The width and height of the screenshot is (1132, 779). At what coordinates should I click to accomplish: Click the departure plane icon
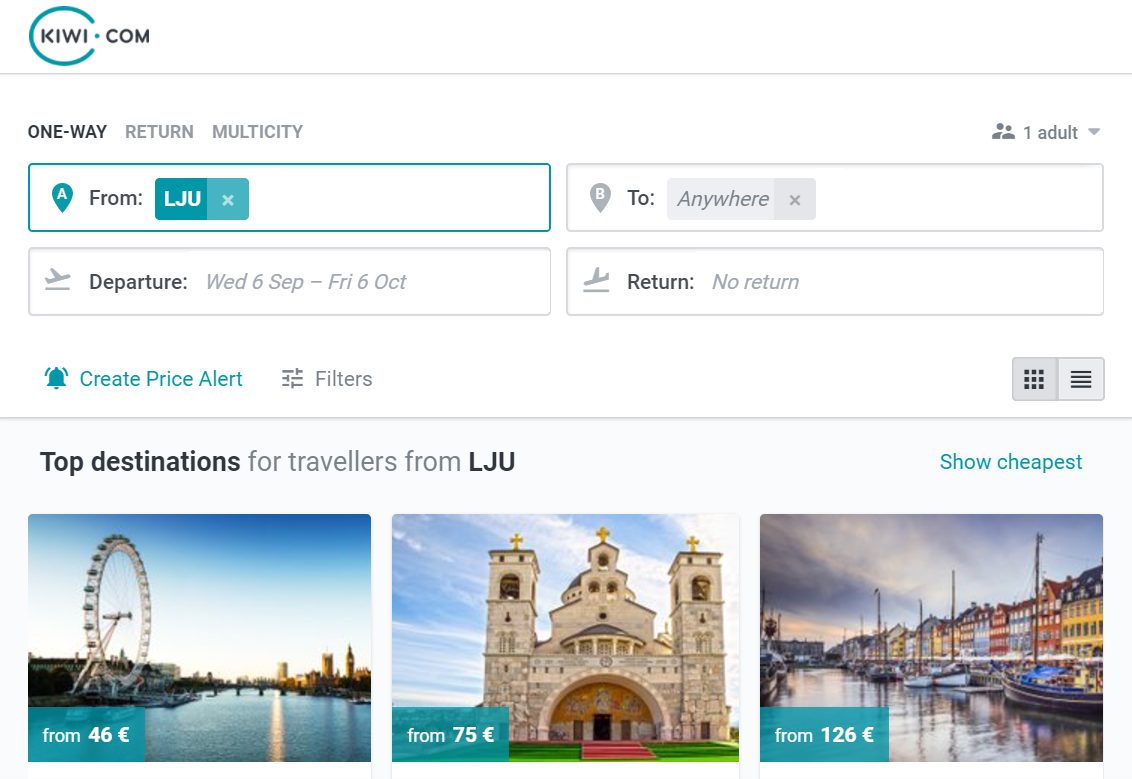(59, 281)
